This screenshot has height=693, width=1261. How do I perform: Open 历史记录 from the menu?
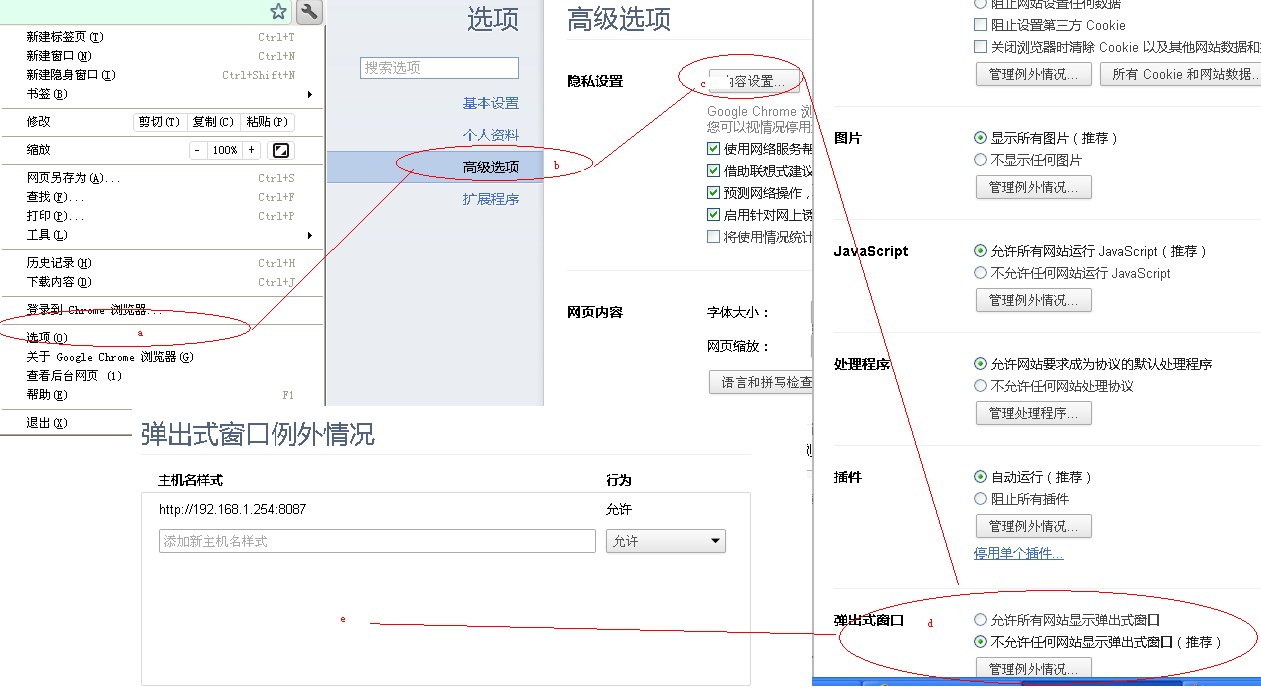(x=58, y=263)
